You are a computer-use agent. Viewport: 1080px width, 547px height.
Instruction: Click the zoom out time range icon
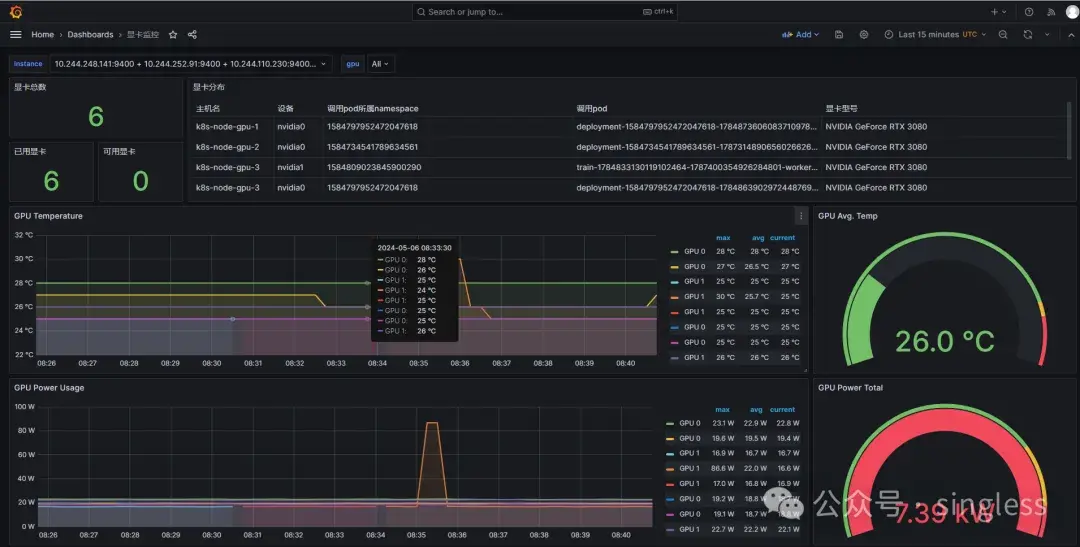tap(1002, 34)
